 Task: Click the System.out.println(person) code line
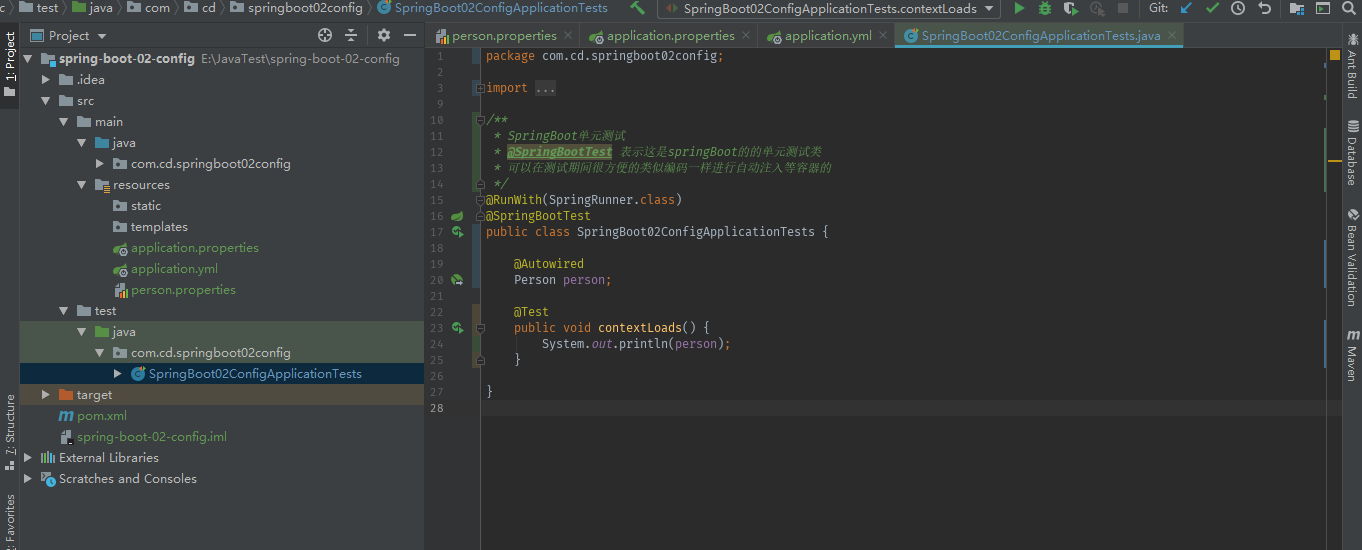pos(637,344)
